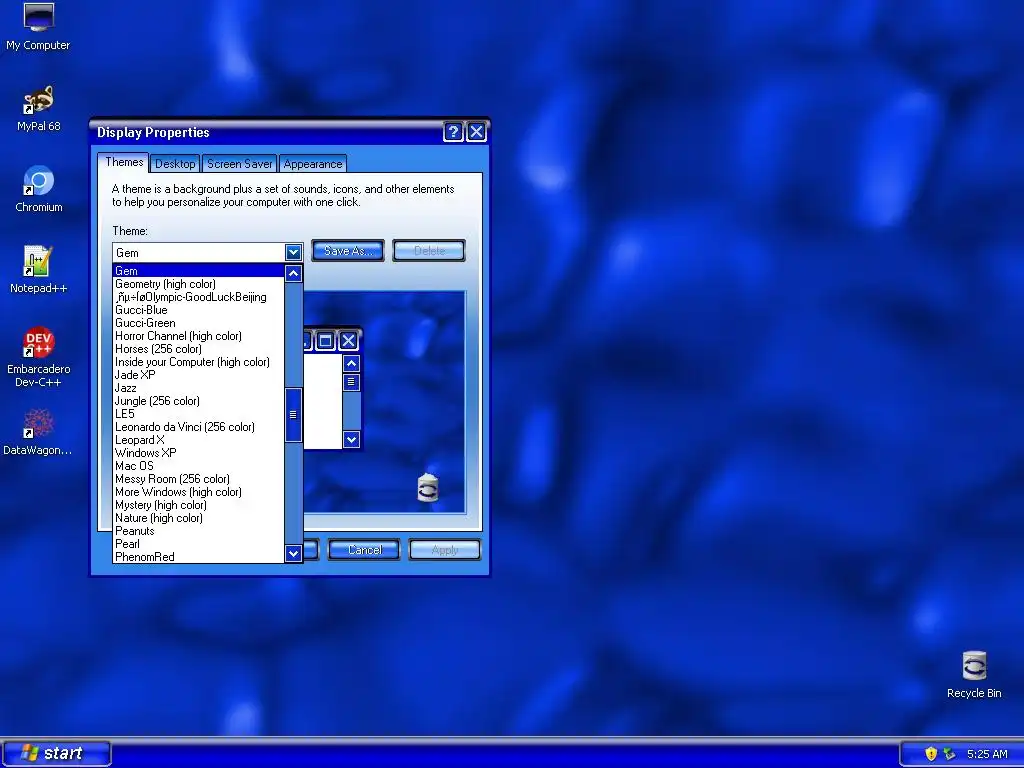Click the help question mark in Display Properties

[453, 132]
